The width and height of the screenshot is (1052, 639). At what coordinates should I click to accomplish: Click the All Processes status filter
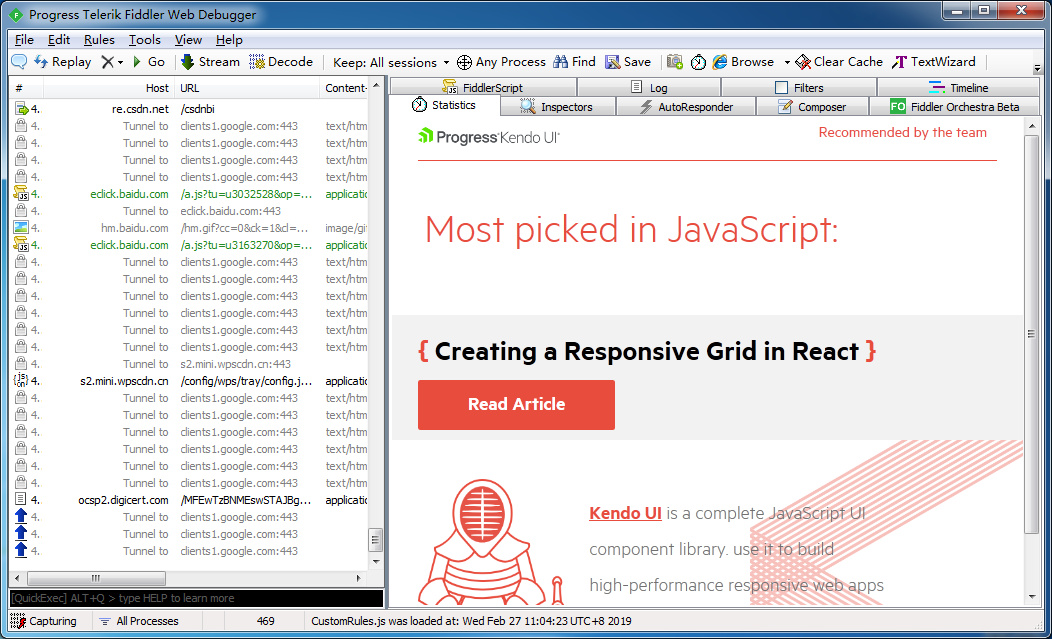coord(139,621)
